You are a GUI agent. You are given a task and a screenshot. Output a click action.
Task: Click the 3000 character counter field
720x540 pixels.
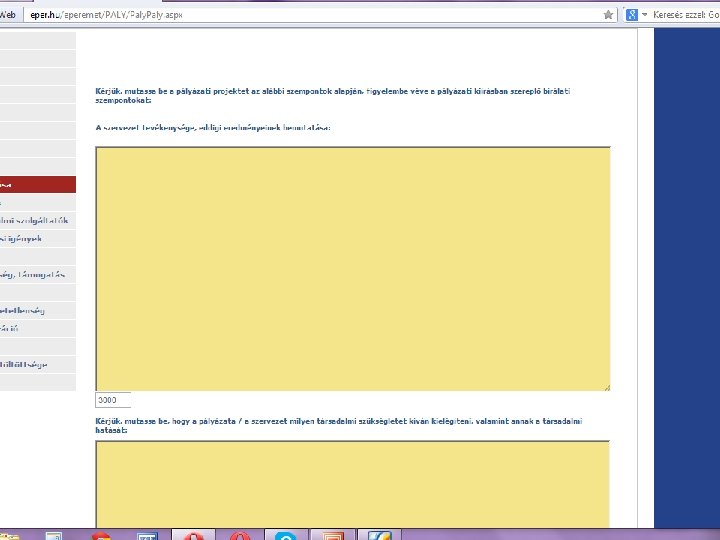[113, 400]
